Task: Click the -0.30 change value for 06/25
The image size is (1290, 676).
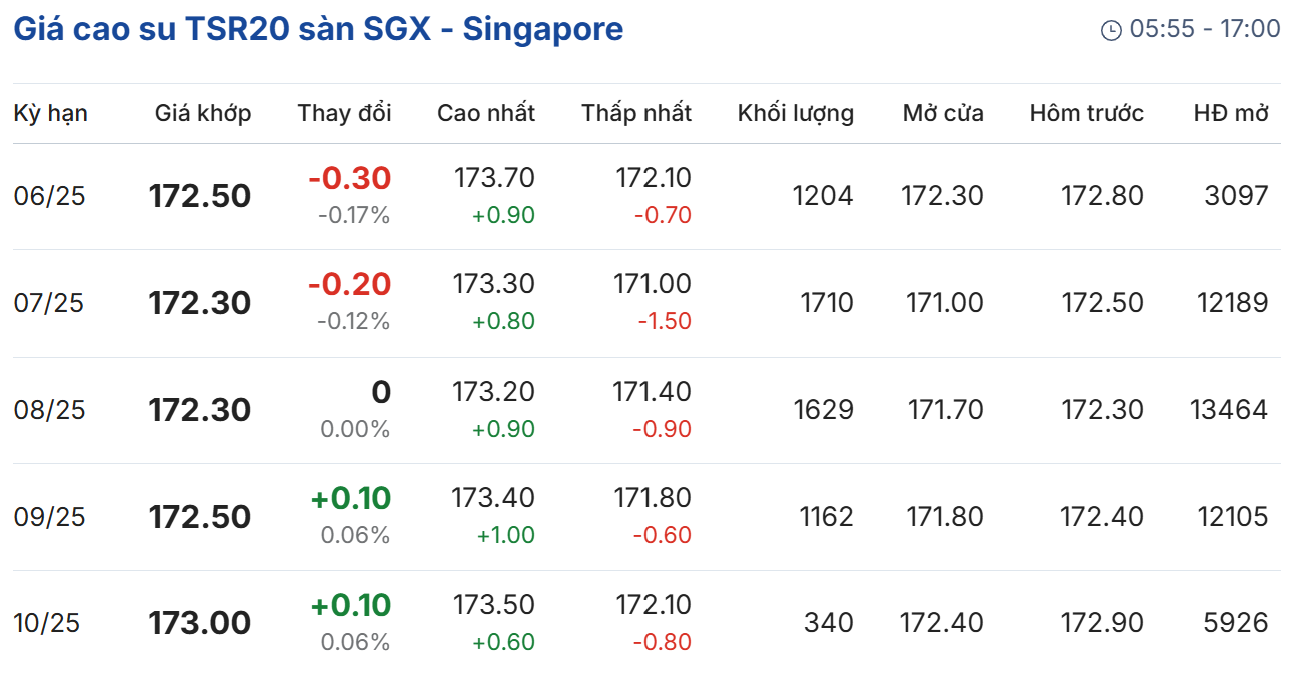Action: click(349, 179)
